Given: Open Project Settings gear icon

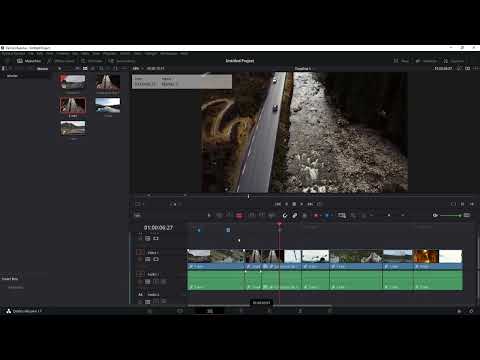Looking at the screenshot, I should click(x=471, y=311).
